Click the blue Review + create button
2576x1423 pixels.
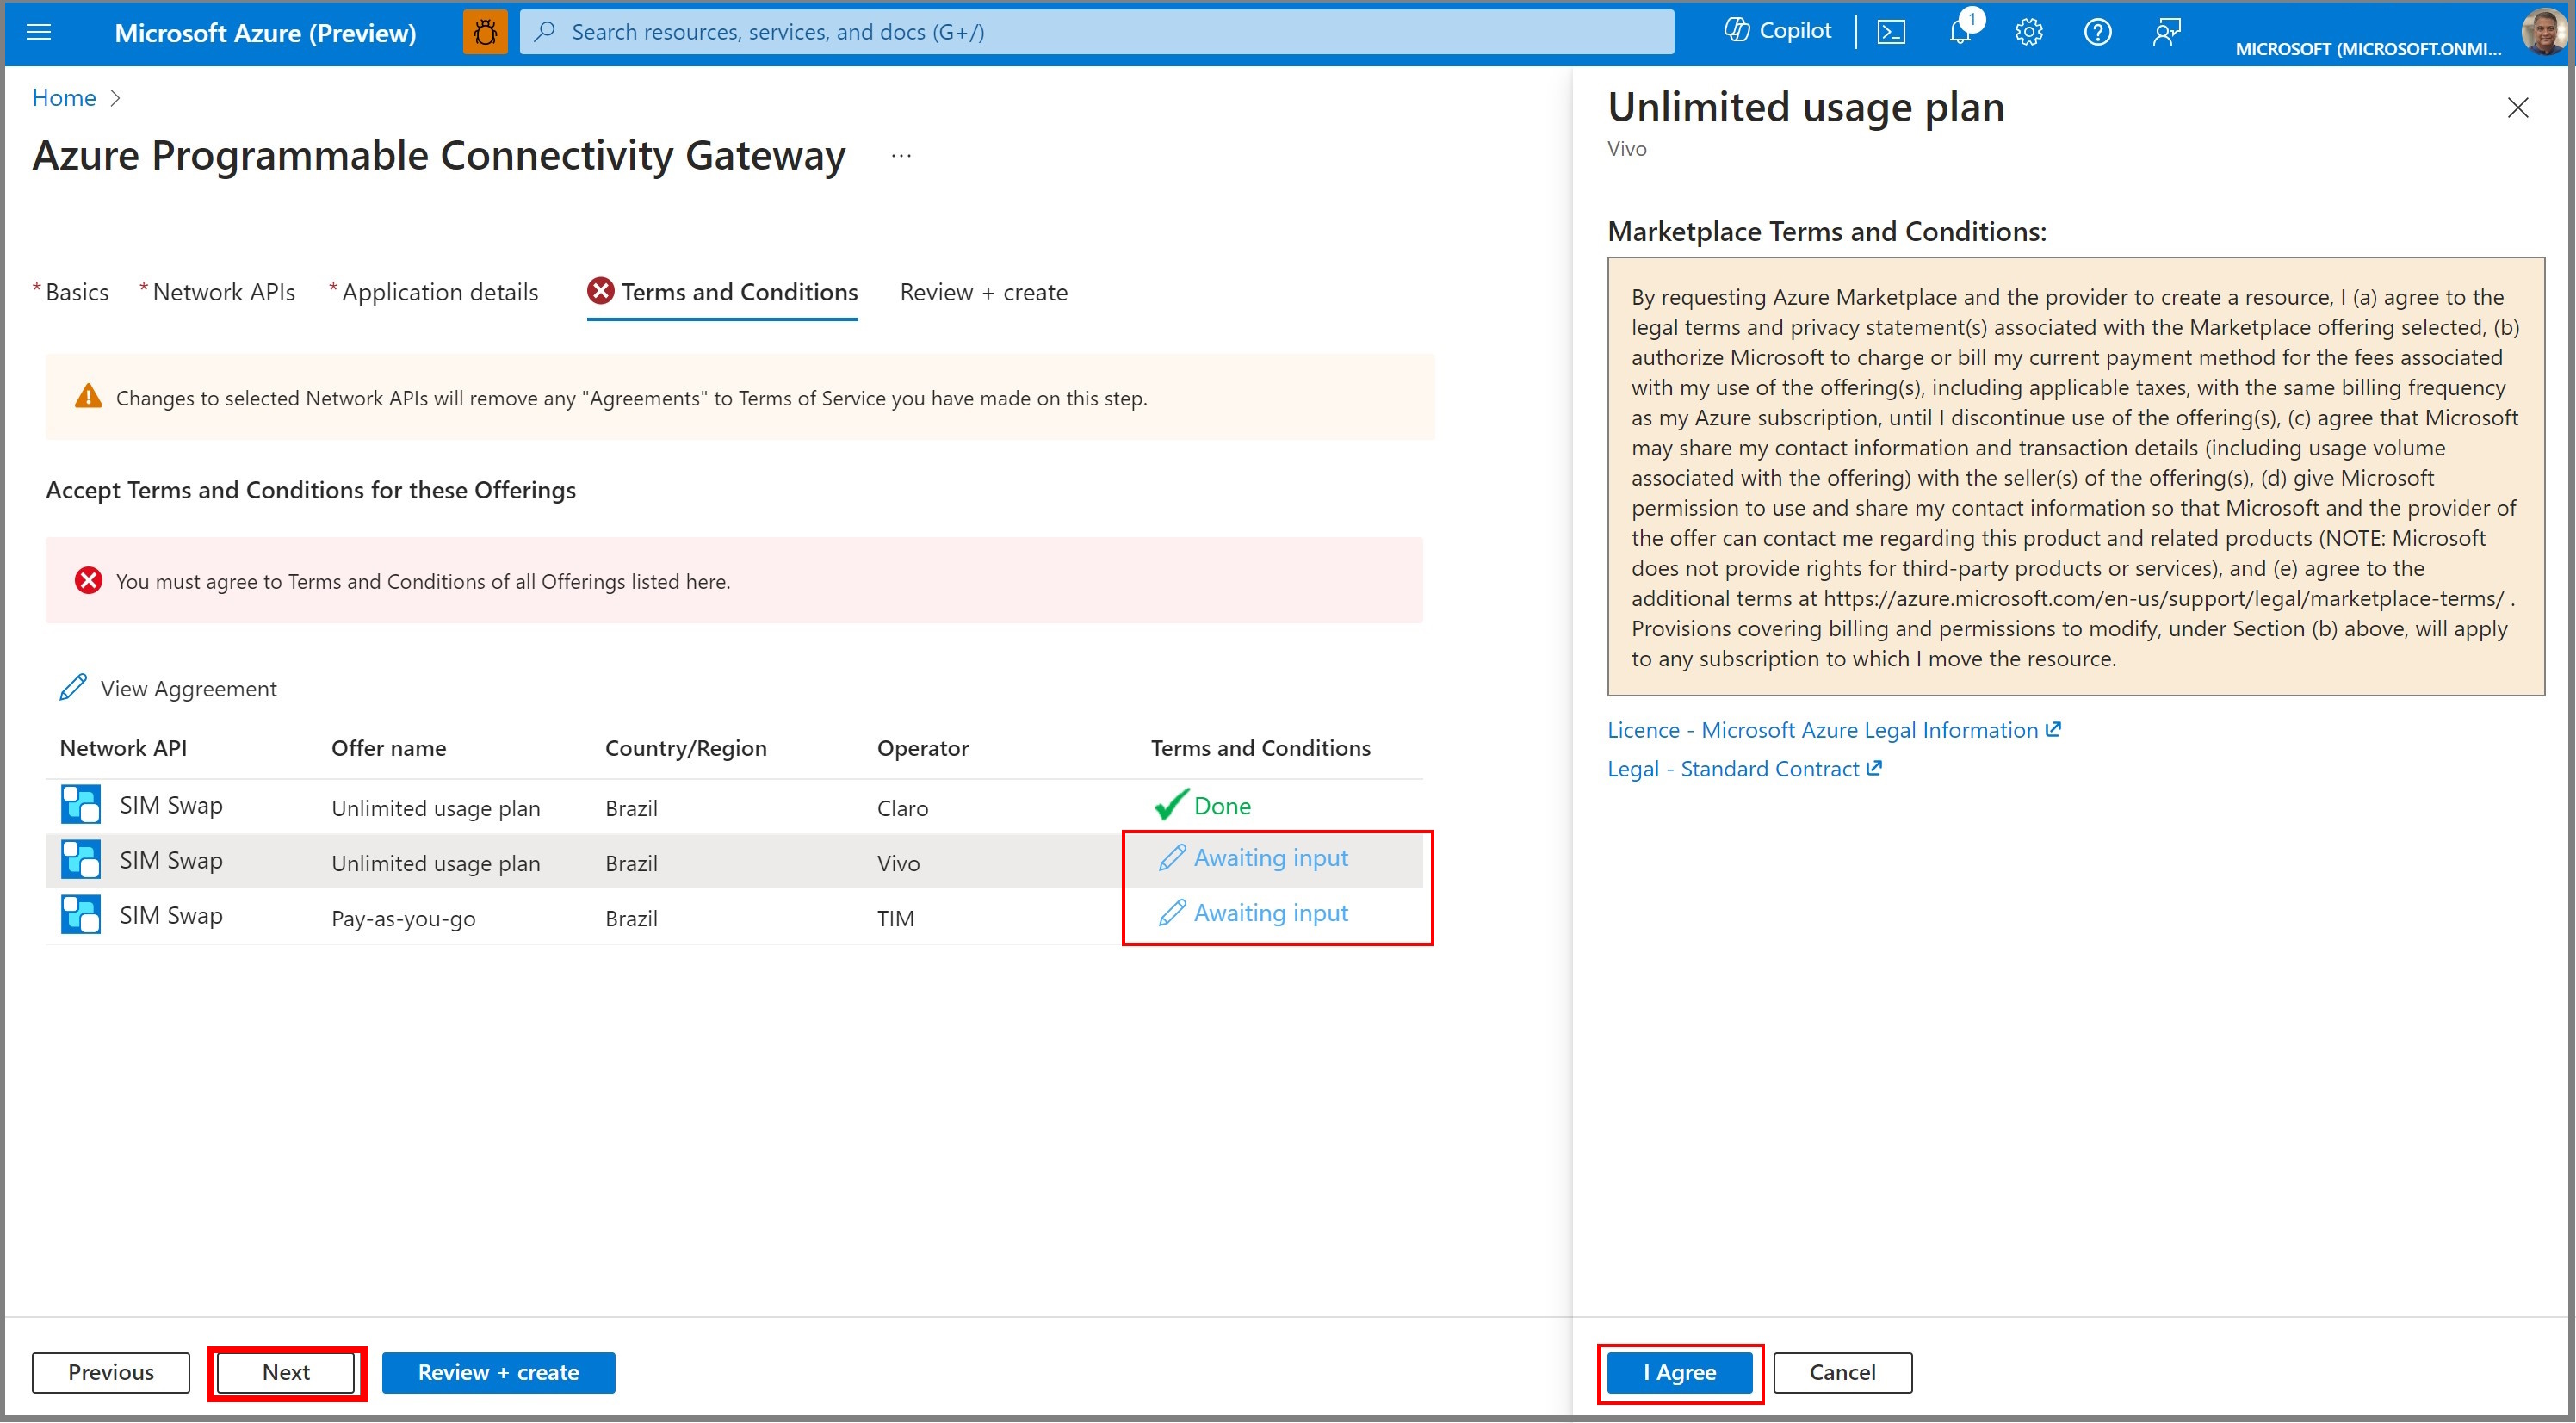[x=498, y=1373]
